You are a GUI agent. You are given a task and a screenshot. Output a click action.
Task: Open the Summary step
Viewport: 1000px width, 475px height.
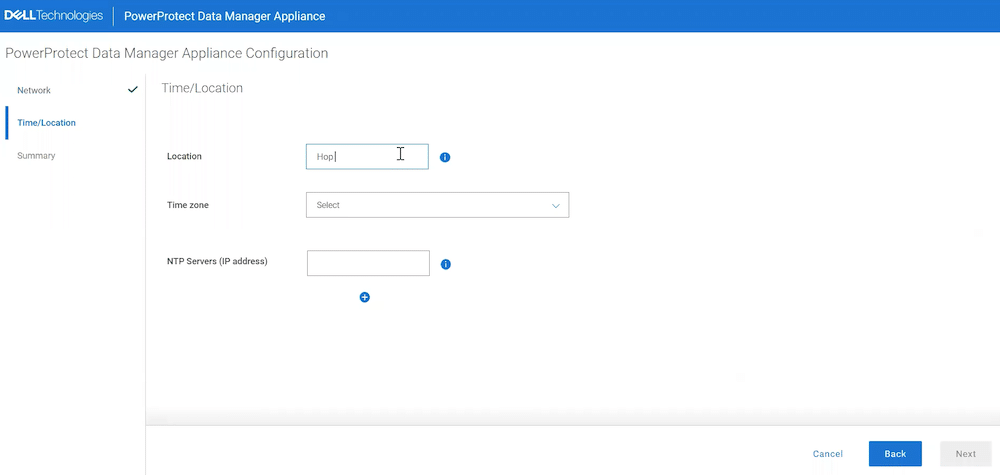coord(36,156)
